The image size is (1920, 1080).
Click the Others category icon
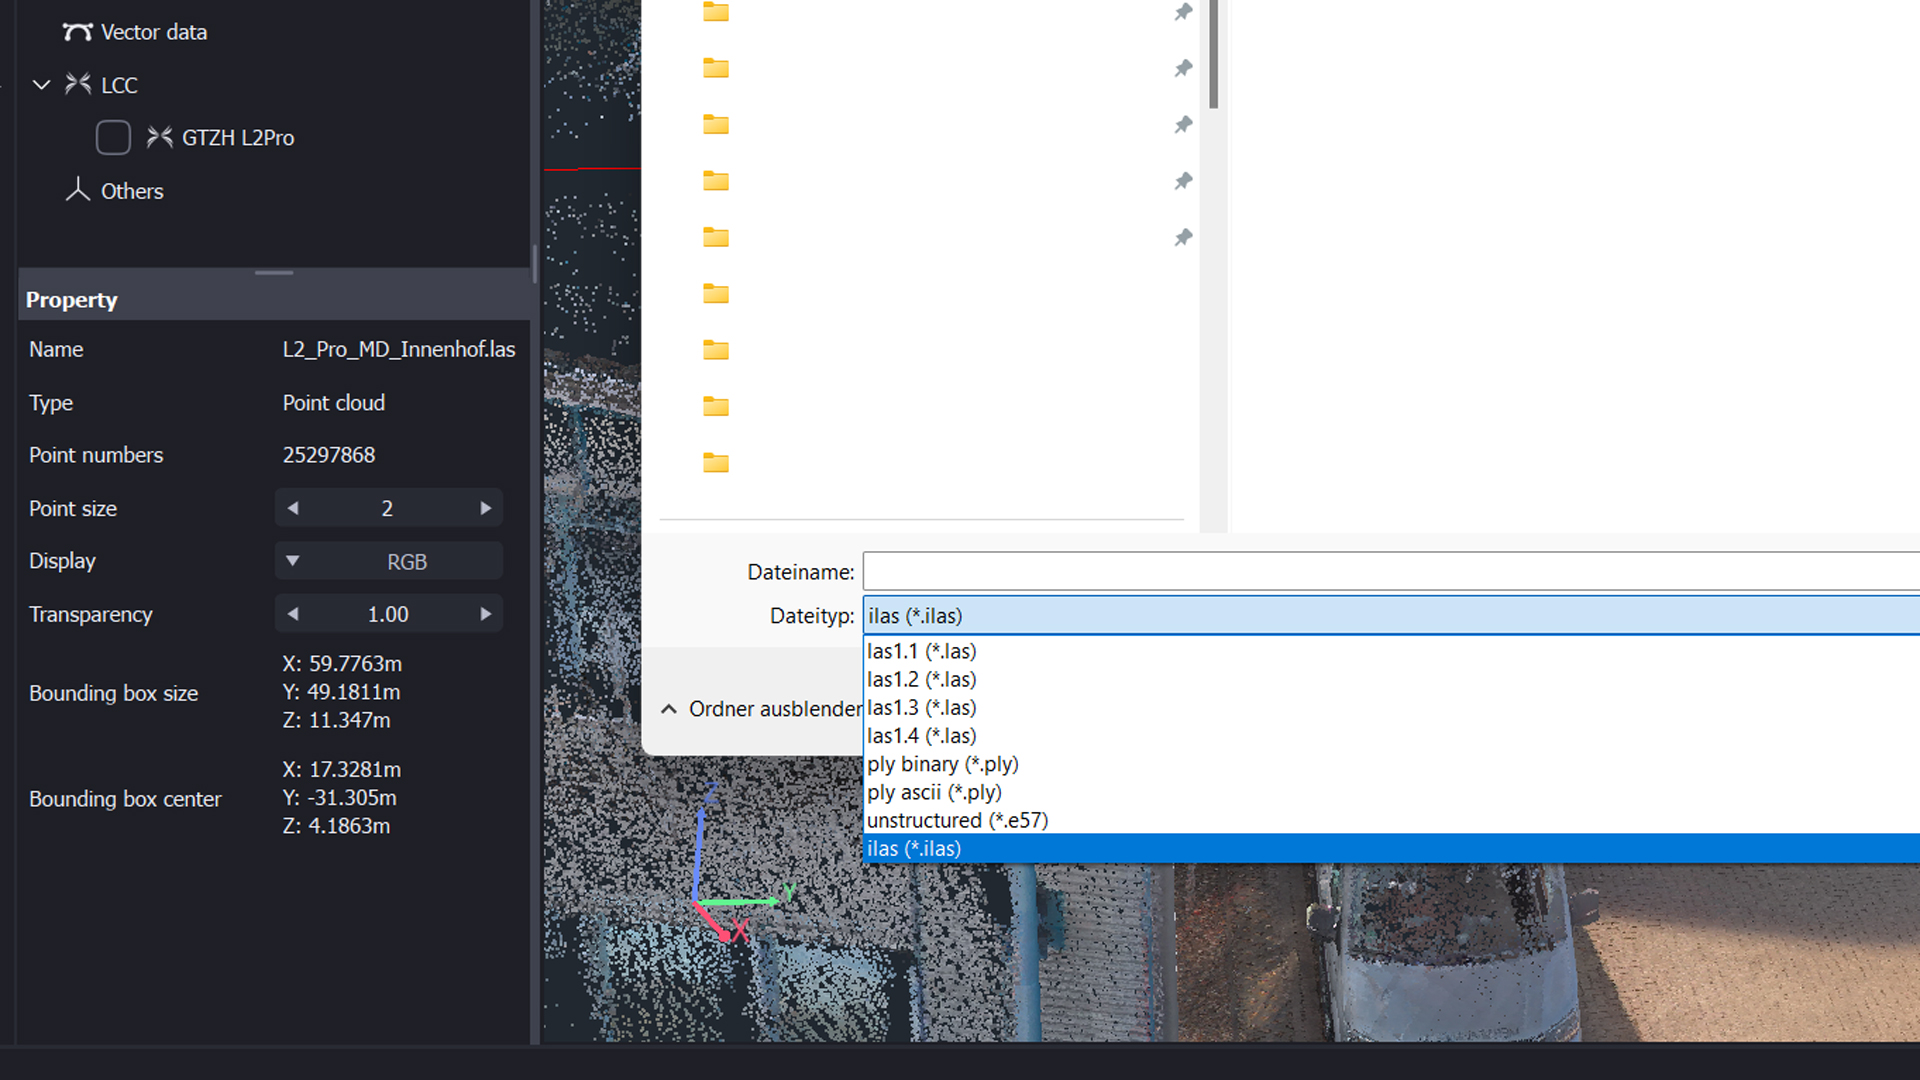78,190
